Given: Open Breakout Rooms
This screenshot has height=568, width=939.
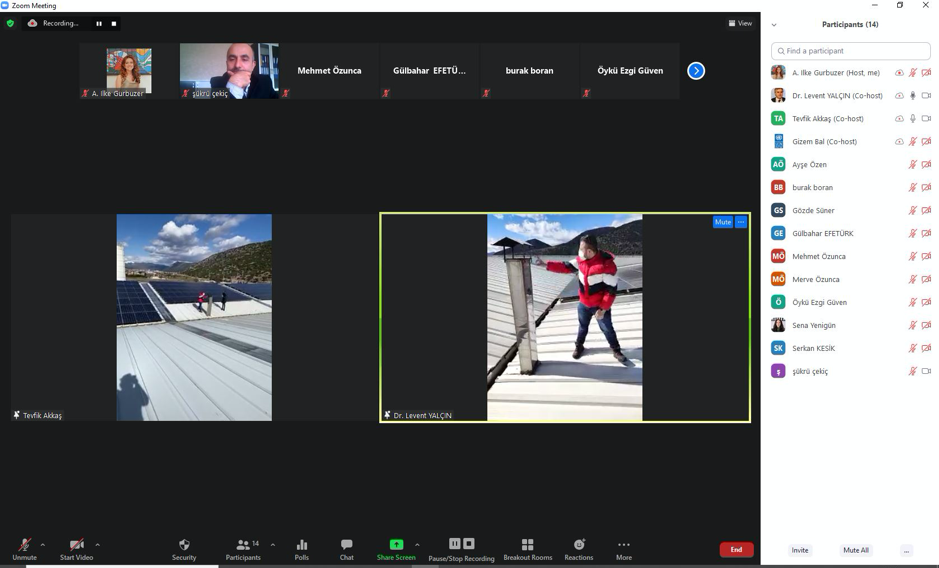Looking at the screenshot, I should [527, 545].
